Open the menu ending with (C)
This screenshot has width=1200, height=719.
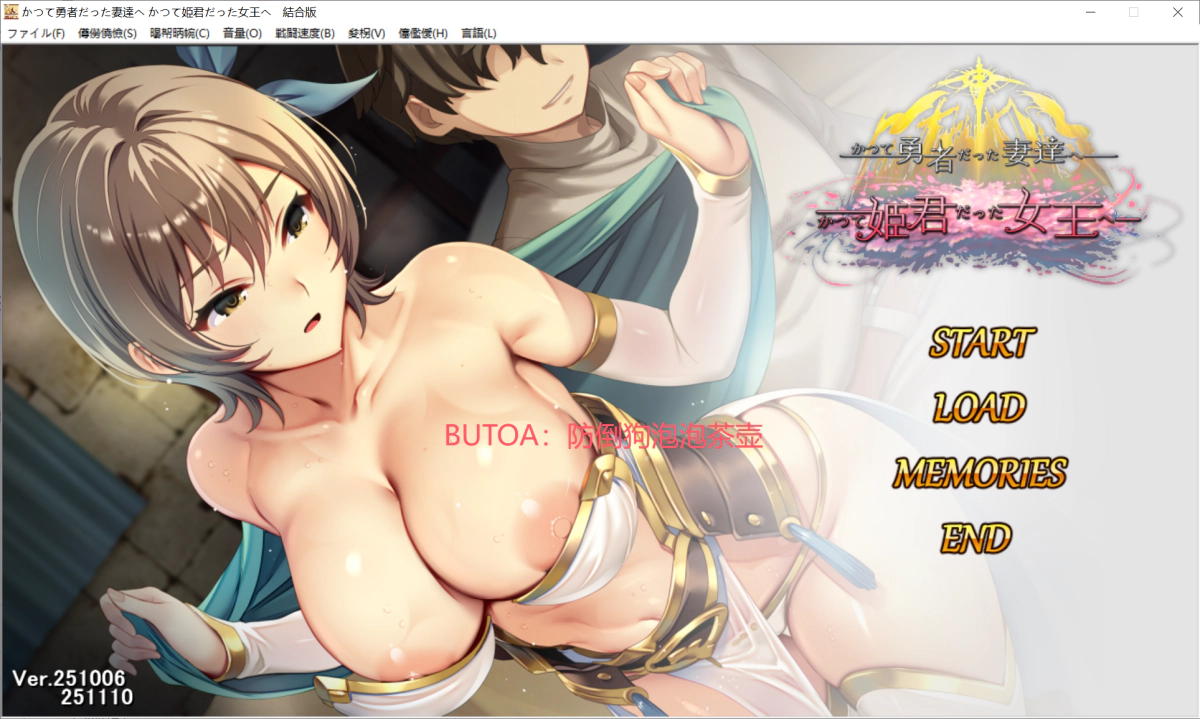(x=180, y=33)
